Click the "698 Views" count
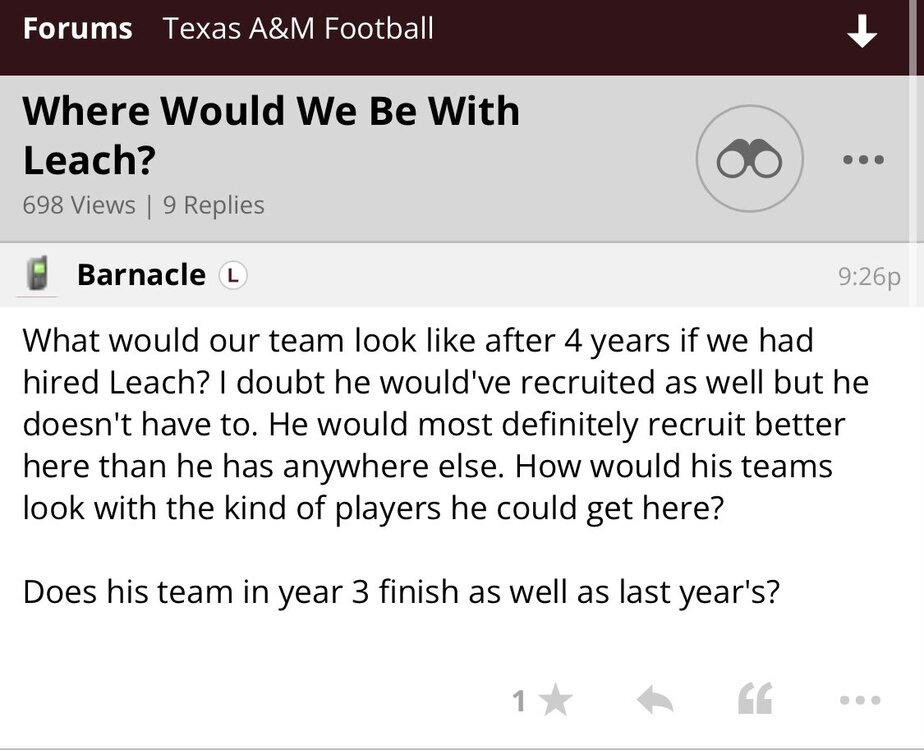 tap(78, 205)
